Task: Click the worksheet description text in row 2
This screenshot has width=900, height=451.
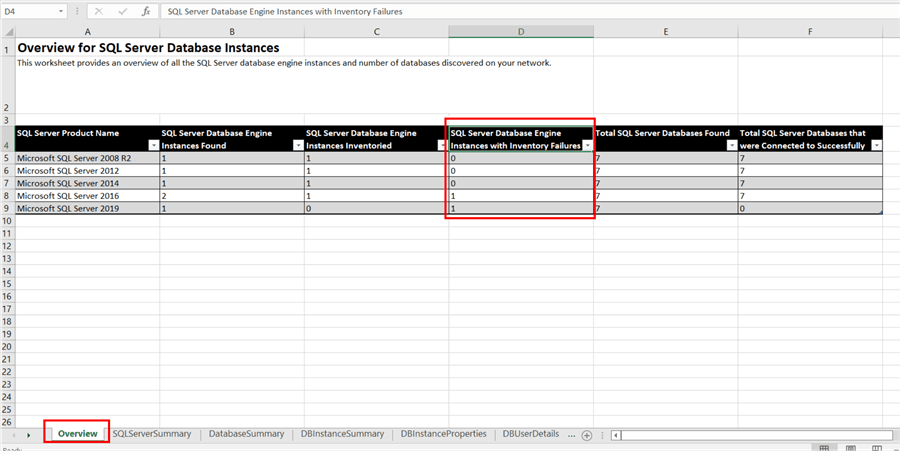Action: click(284, 64)
